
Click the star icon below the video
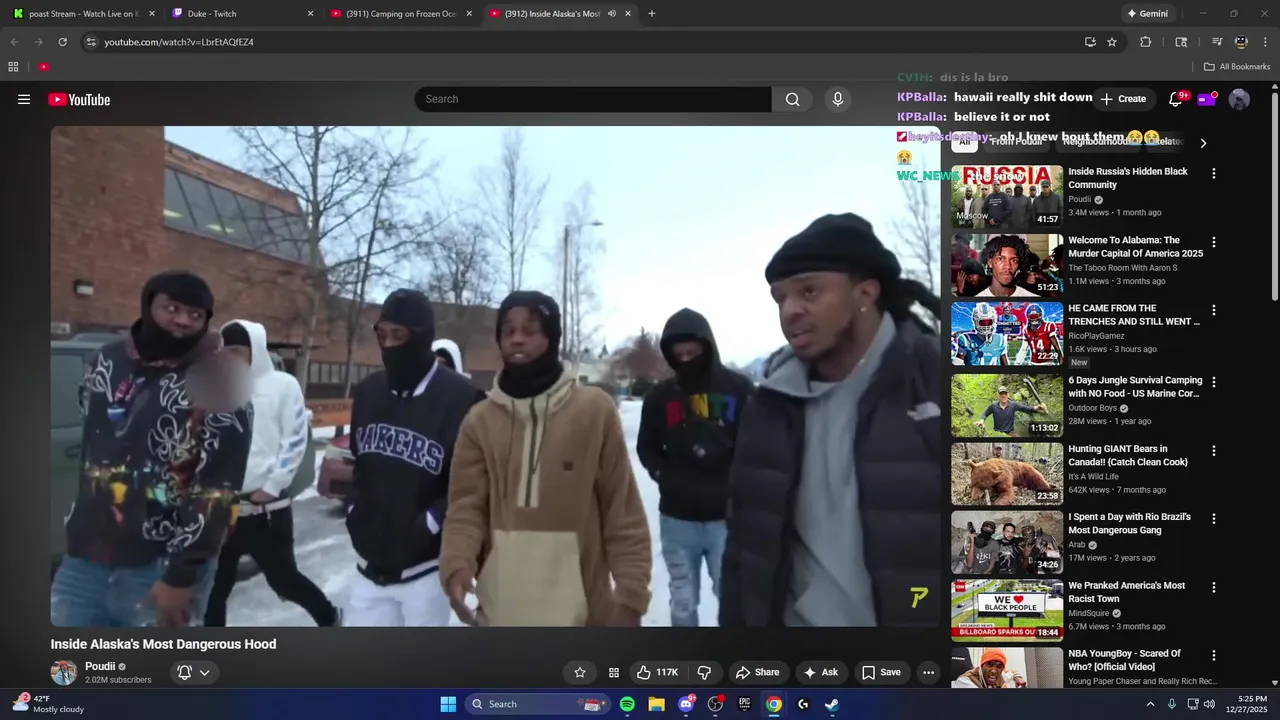tap(580, 672)
